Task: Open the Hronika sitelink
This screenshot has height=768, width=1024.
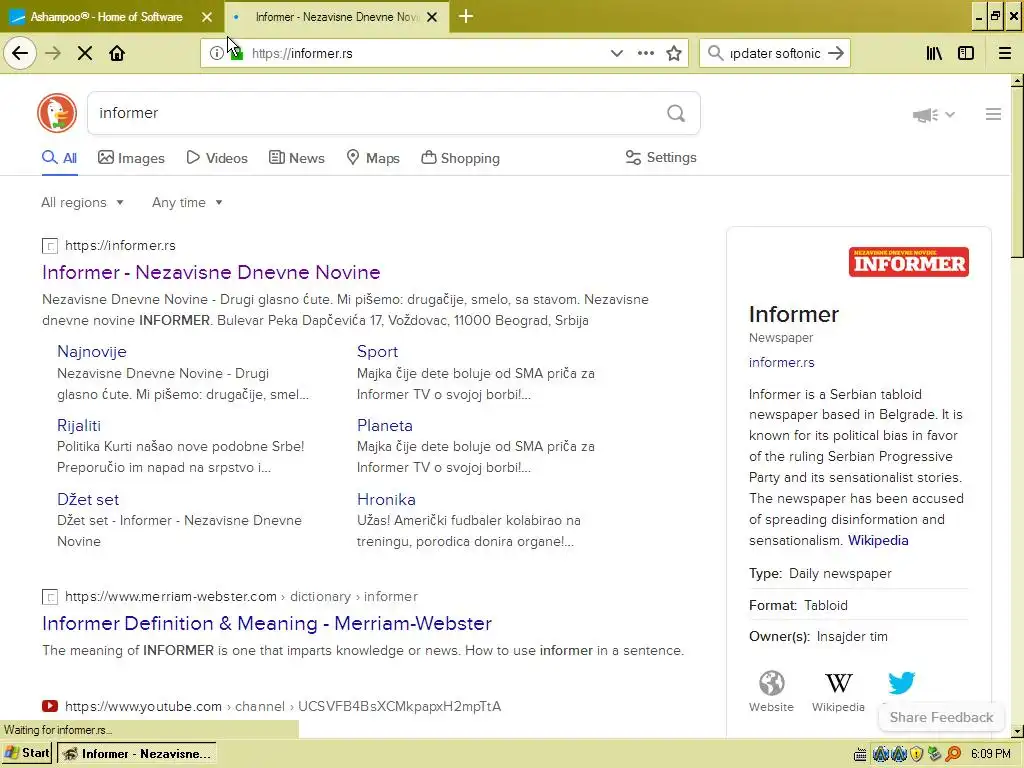Action: (x=386, y=500)
